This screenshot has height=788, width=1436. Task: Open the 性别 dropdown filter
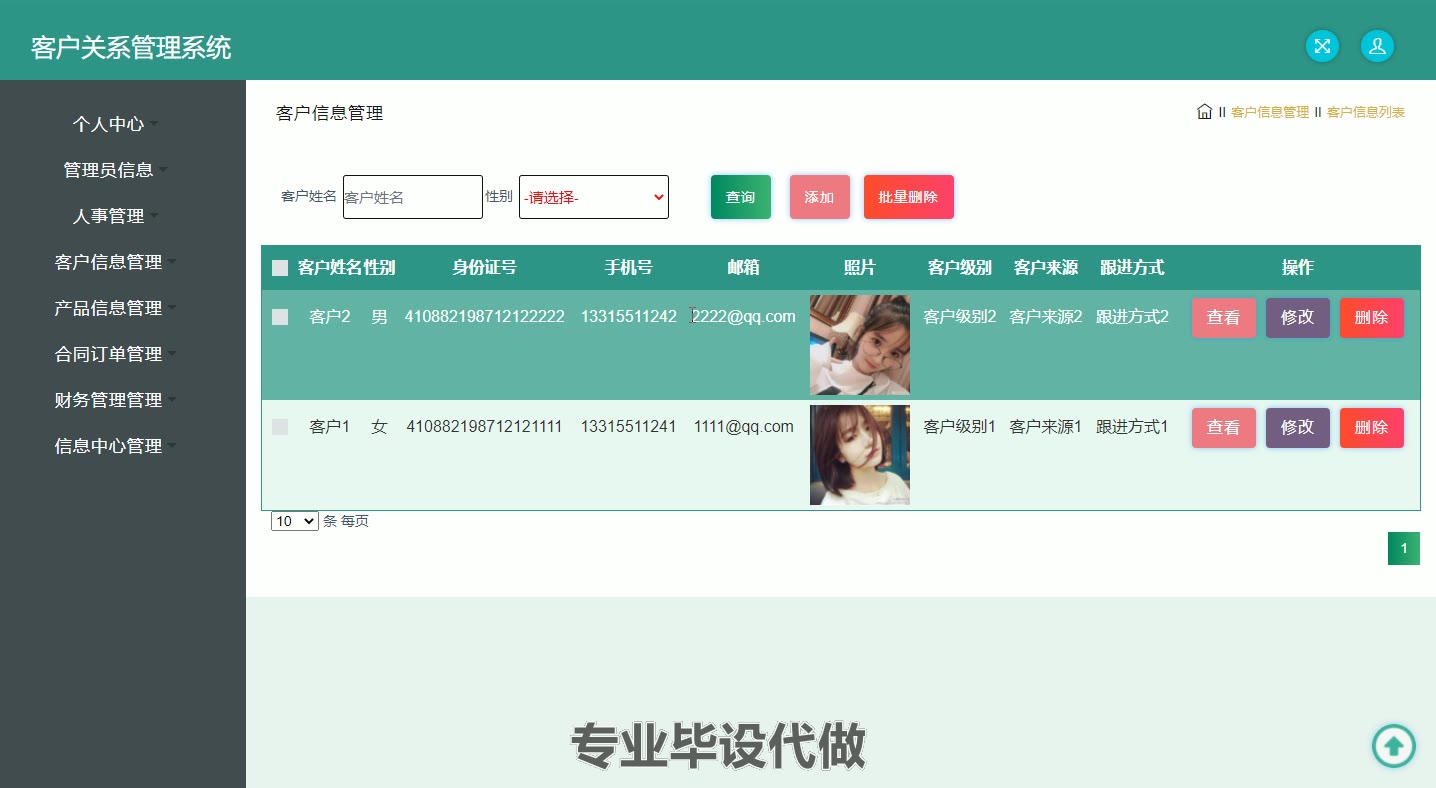click(x=594, y=197)
